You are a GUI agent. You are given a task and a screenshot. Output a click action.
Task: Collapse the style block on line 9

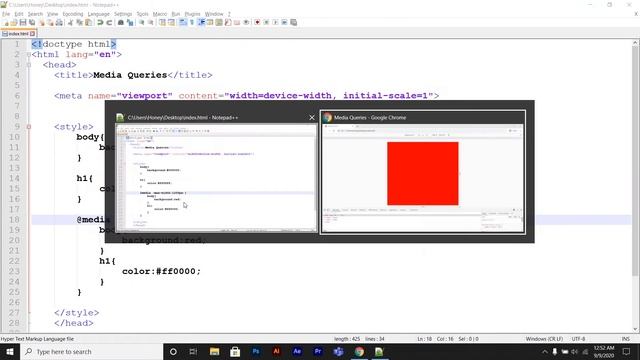29,127
